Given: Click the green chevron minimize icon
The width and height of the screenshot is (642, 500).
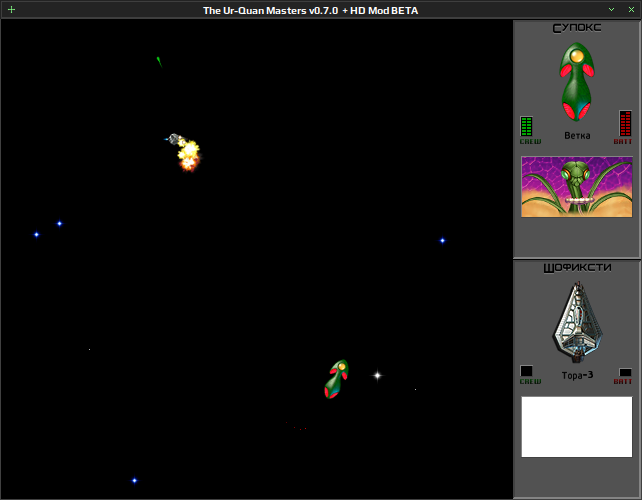Looking at the screenshot, I should [x=611, y=9].
